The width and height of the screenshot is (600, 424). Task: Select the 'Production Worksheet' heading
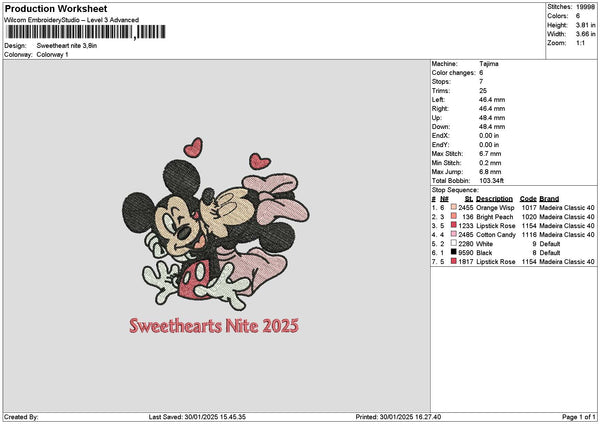pyautogui.click(x=56, y=8)
